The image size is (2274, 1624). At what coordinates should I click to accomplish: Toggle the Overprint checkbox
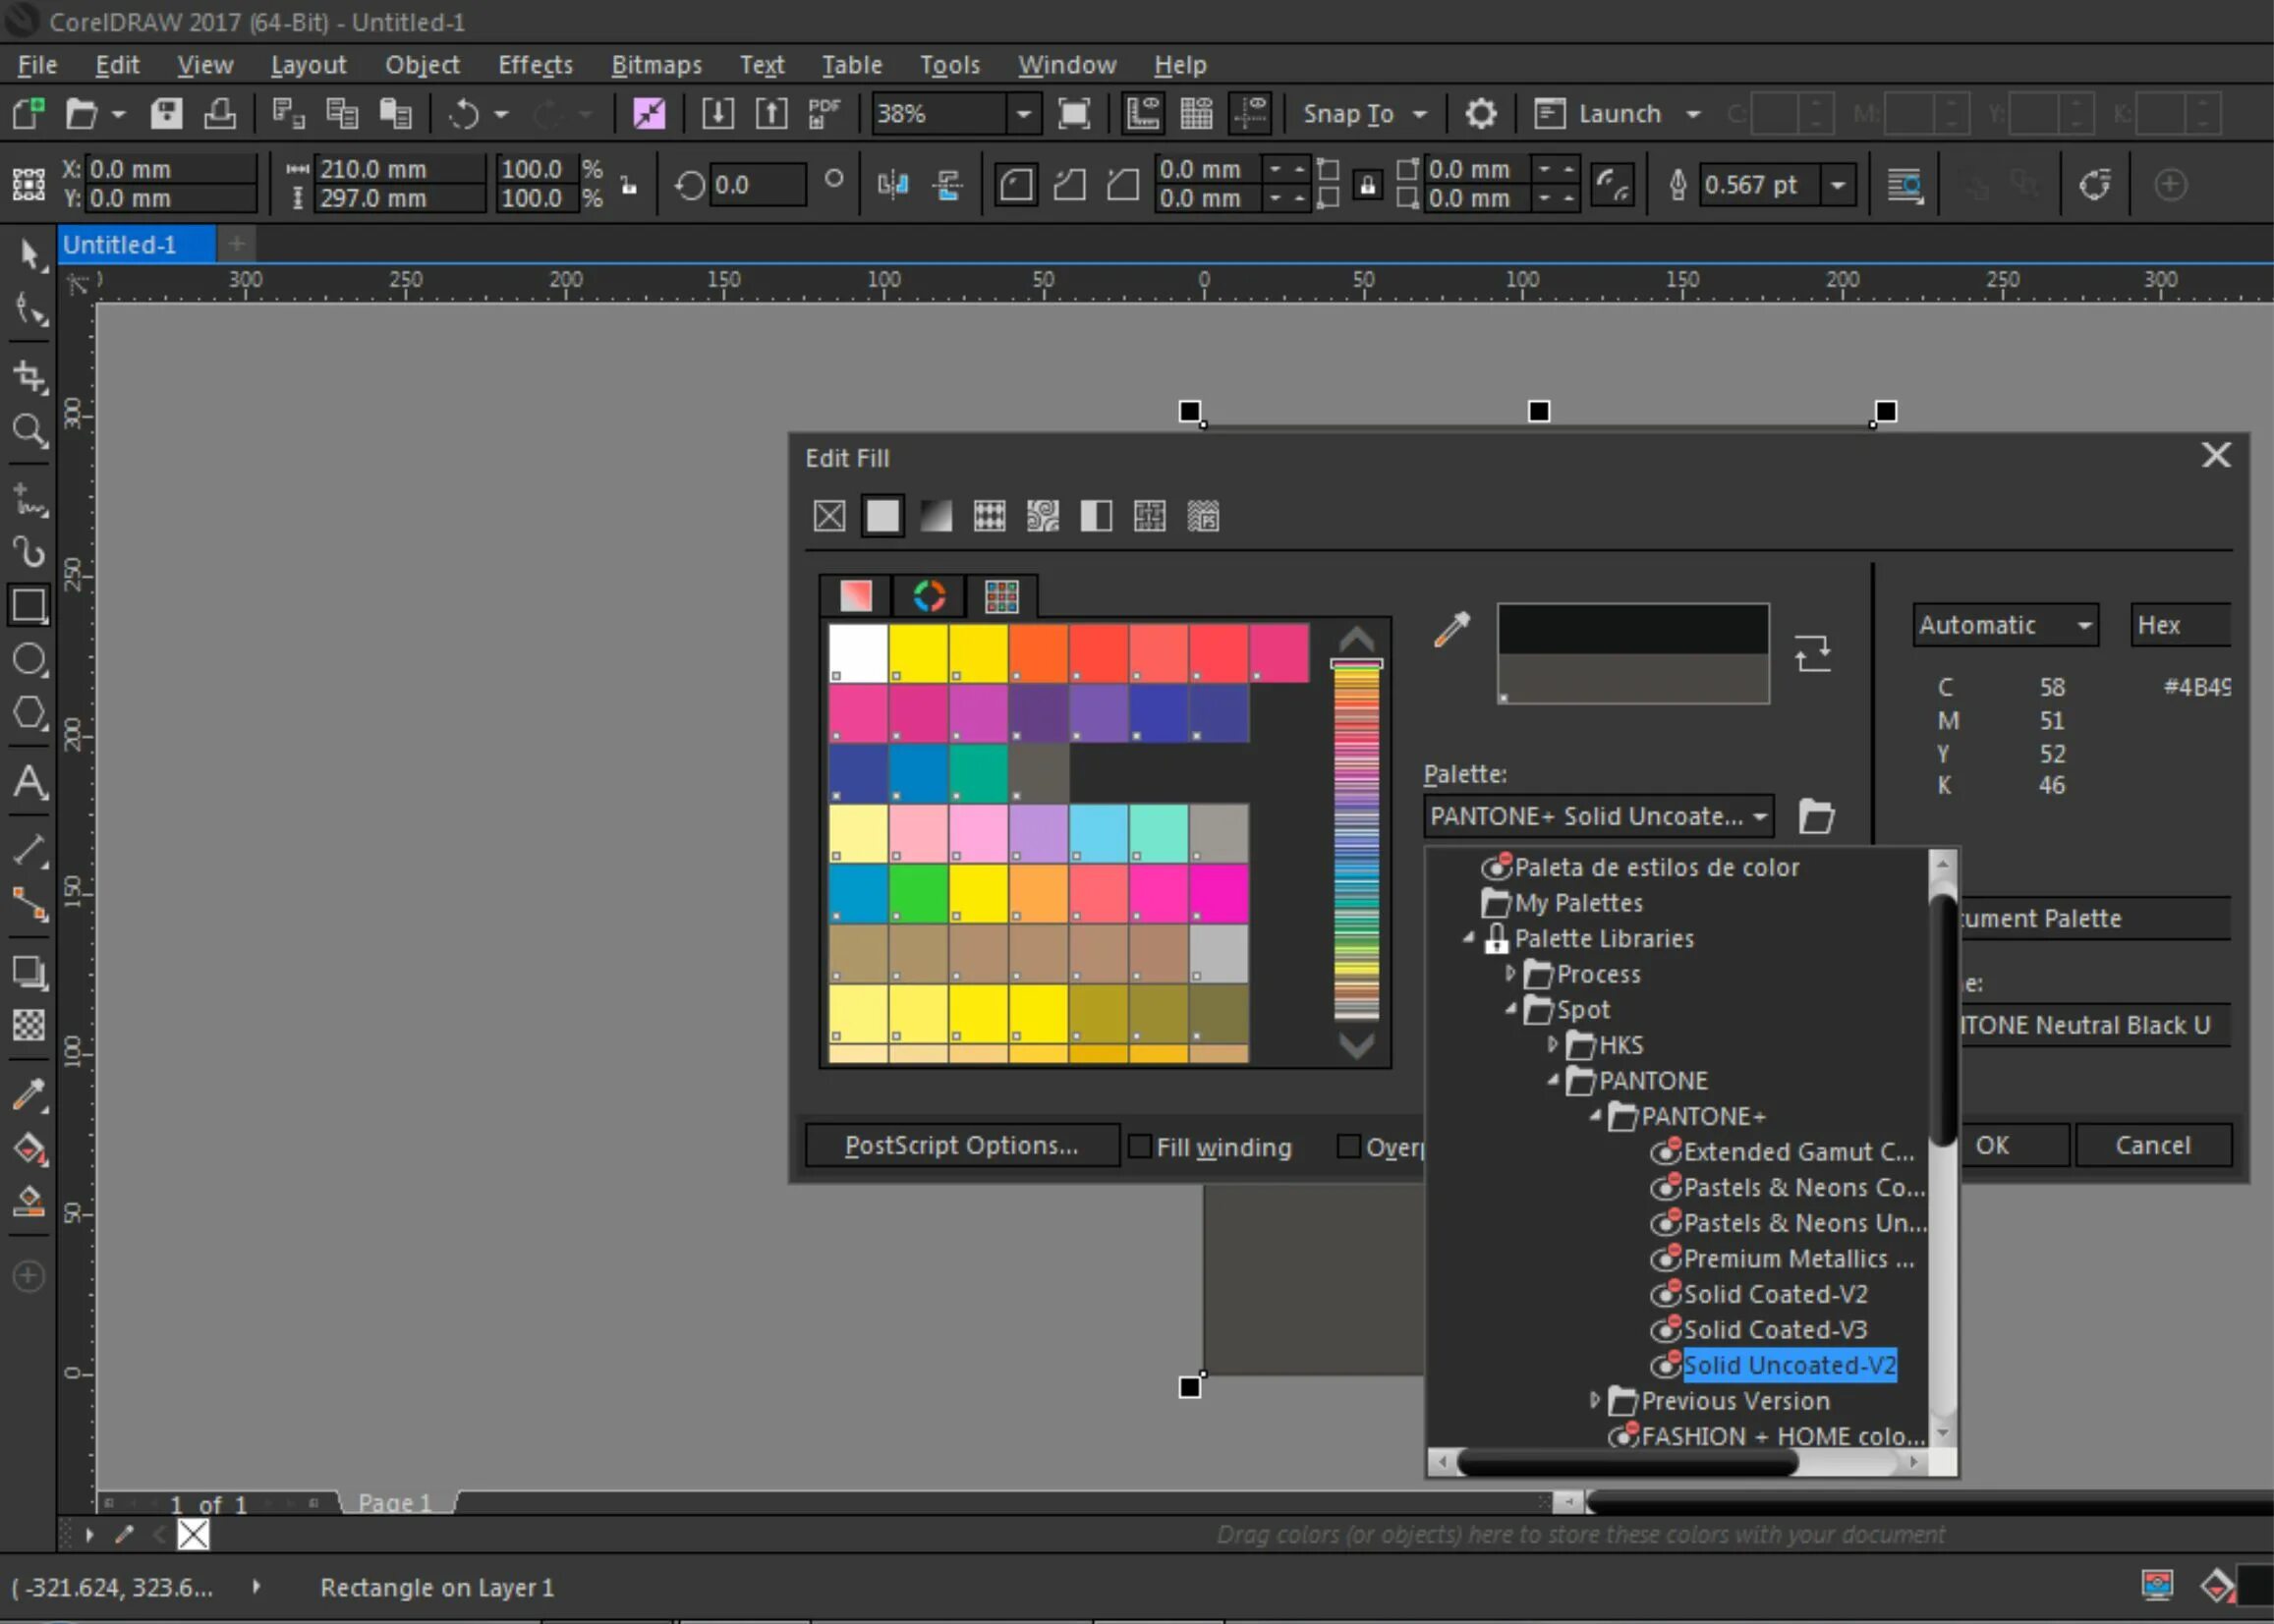1348,1145
